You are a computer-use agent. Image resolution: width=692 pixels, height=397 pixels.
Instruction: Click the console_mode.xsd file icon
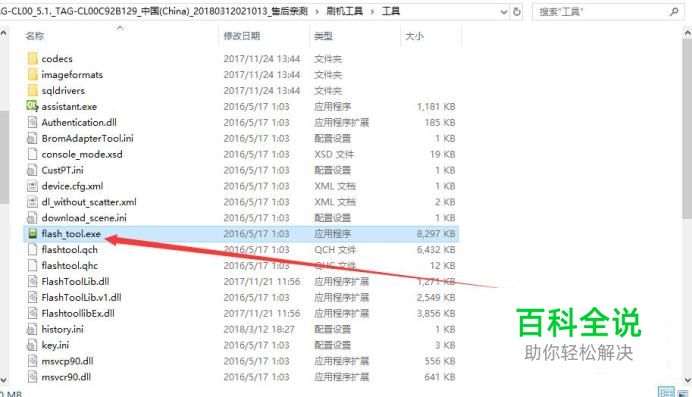[x=32, y=154]
